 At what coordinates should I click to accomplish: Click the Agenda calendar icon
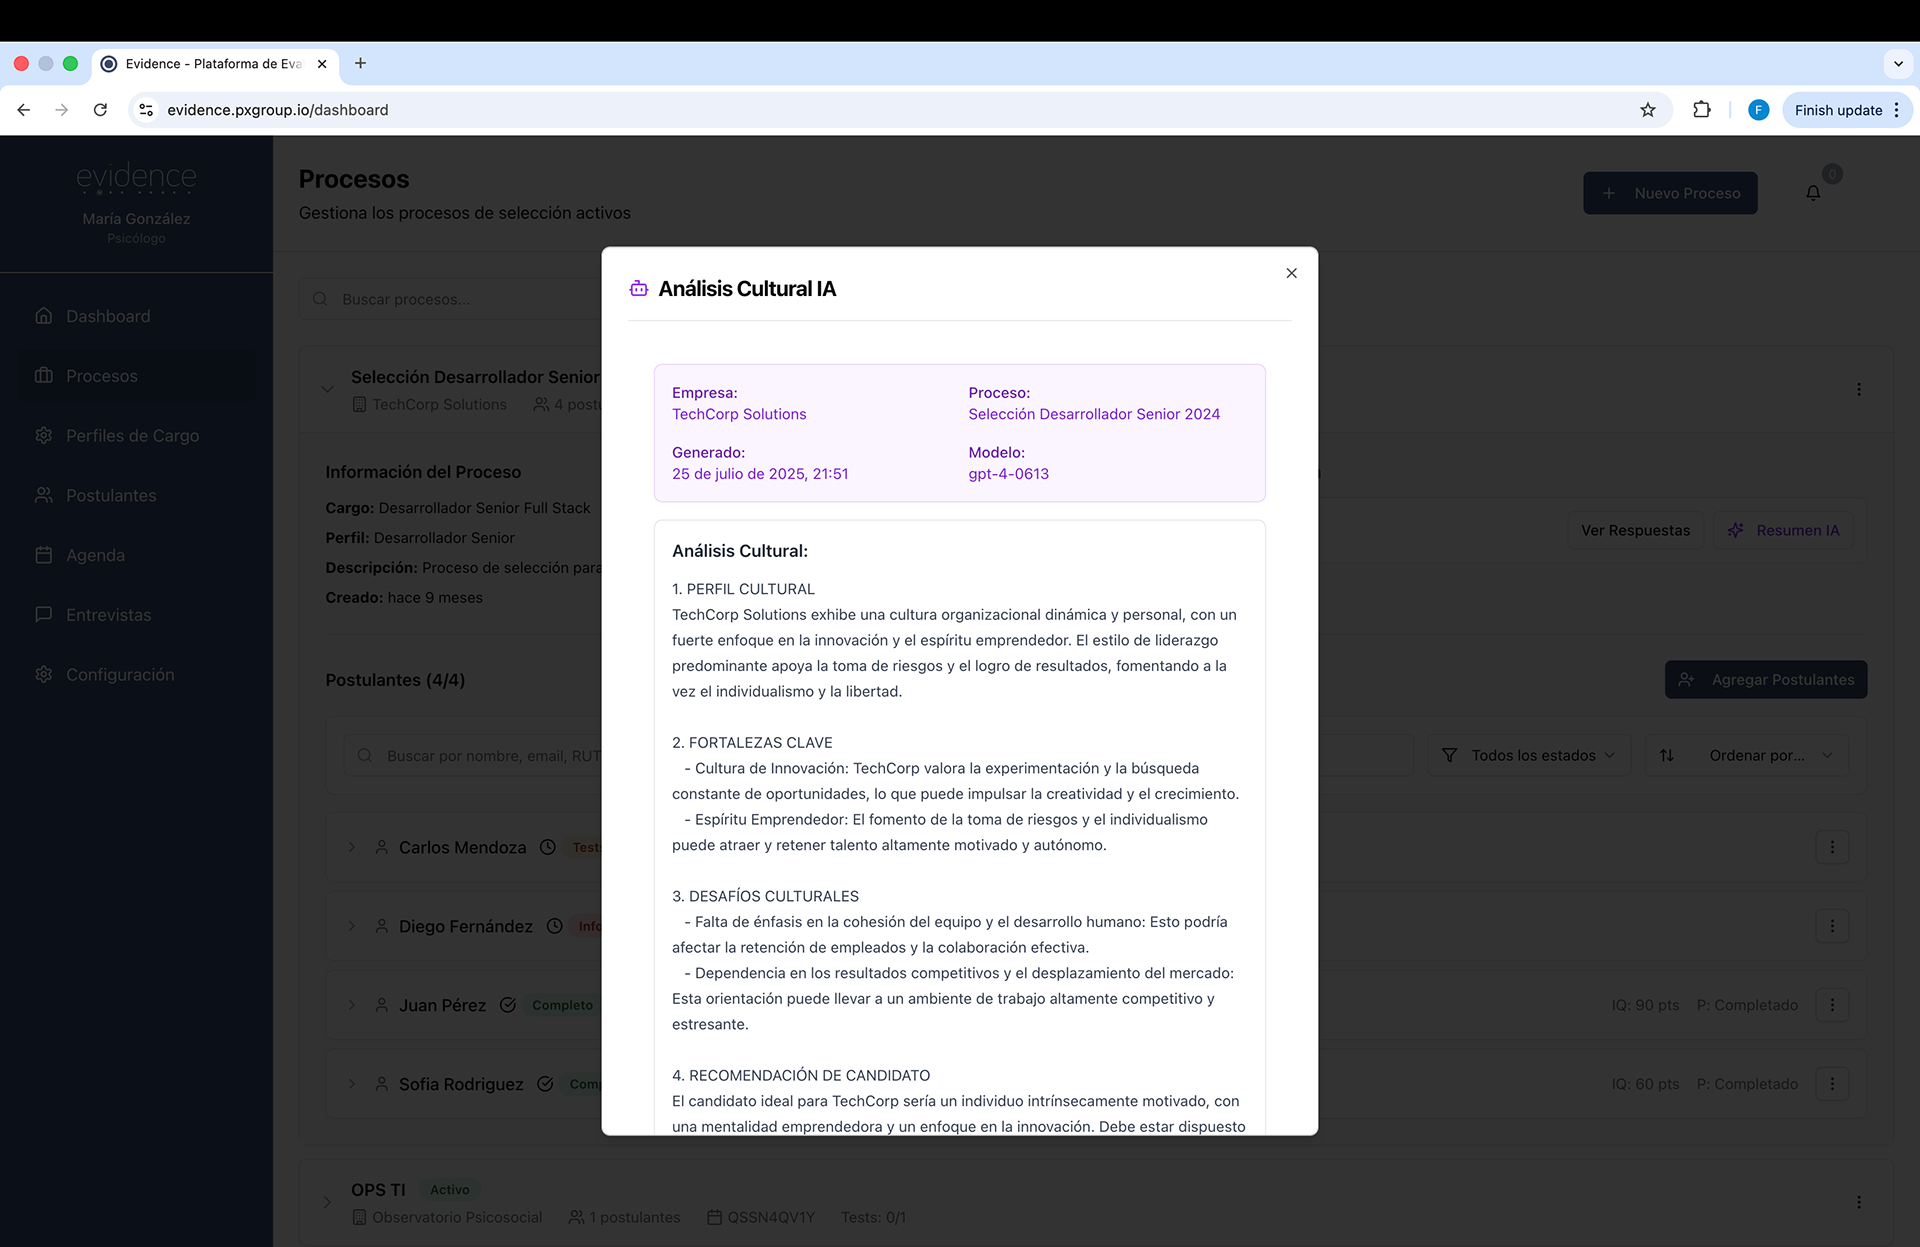[x=44, y=555]
